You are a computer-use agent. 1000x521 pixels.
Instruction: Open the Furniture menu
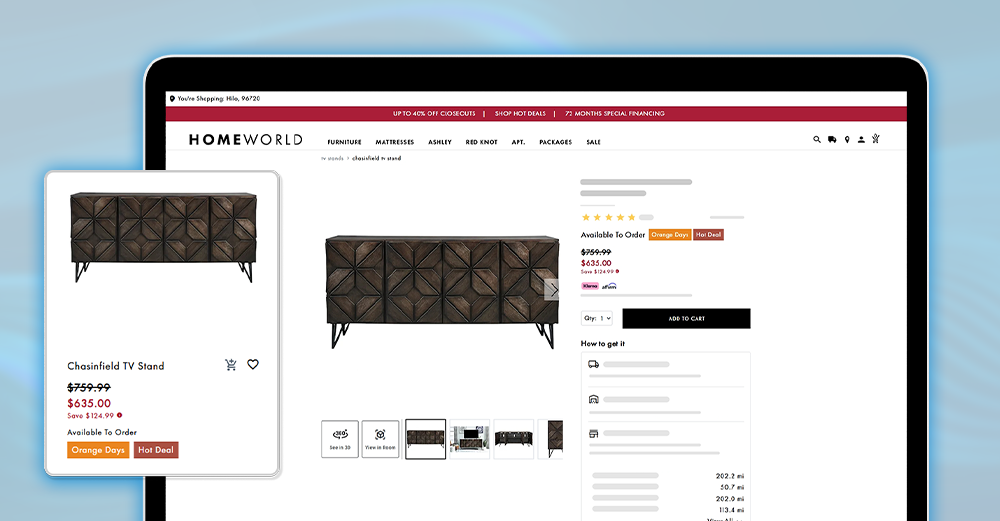click(344, 142)
